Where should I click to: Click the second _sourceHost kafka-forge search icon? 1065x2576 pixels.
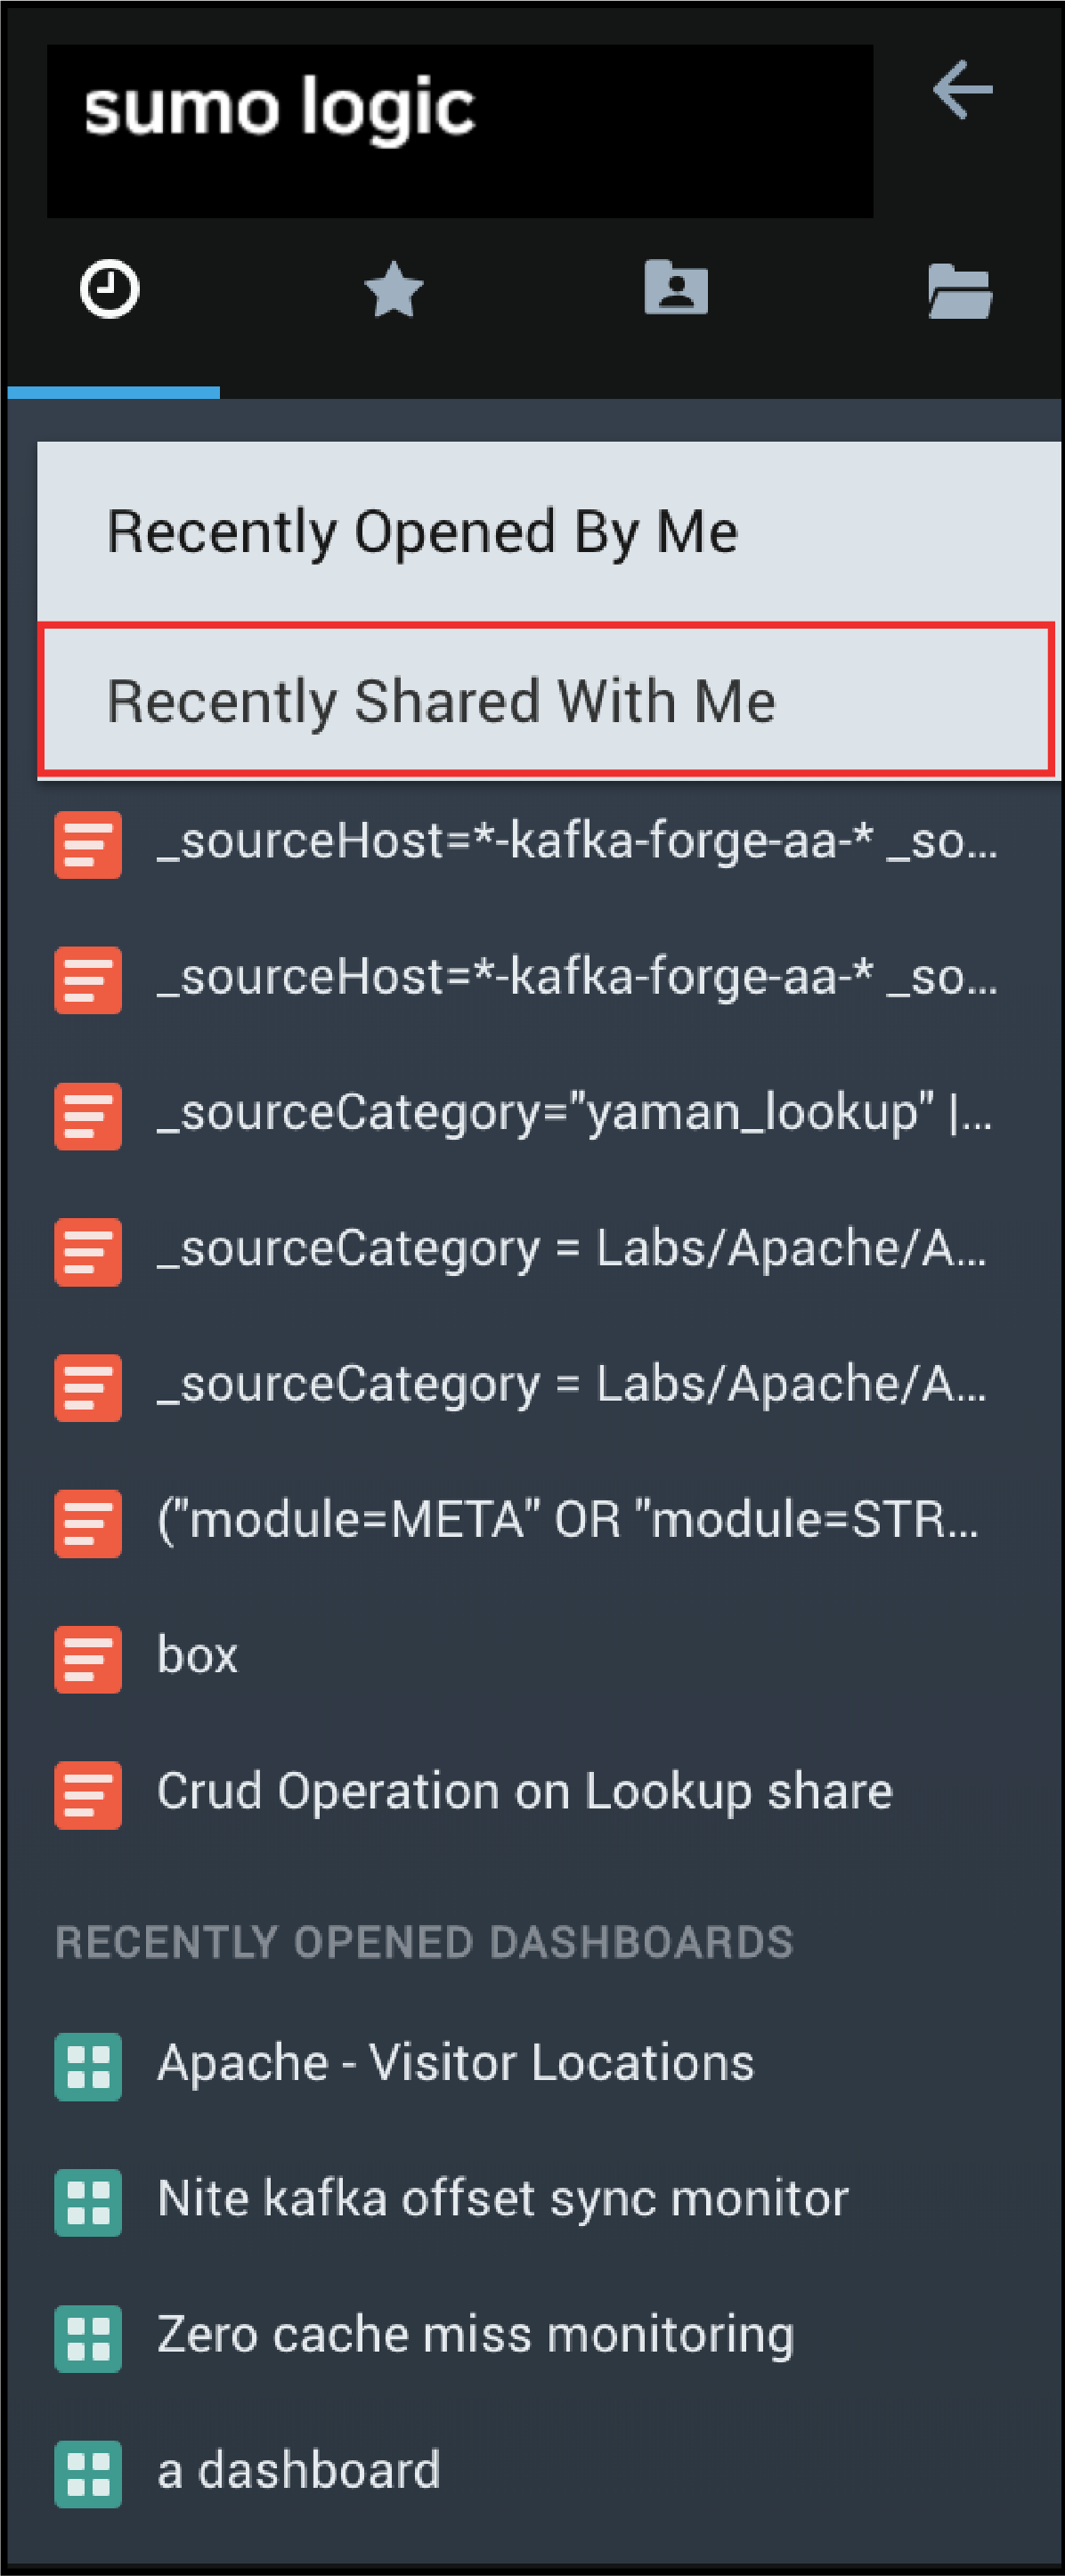click(x=88, y=980)
